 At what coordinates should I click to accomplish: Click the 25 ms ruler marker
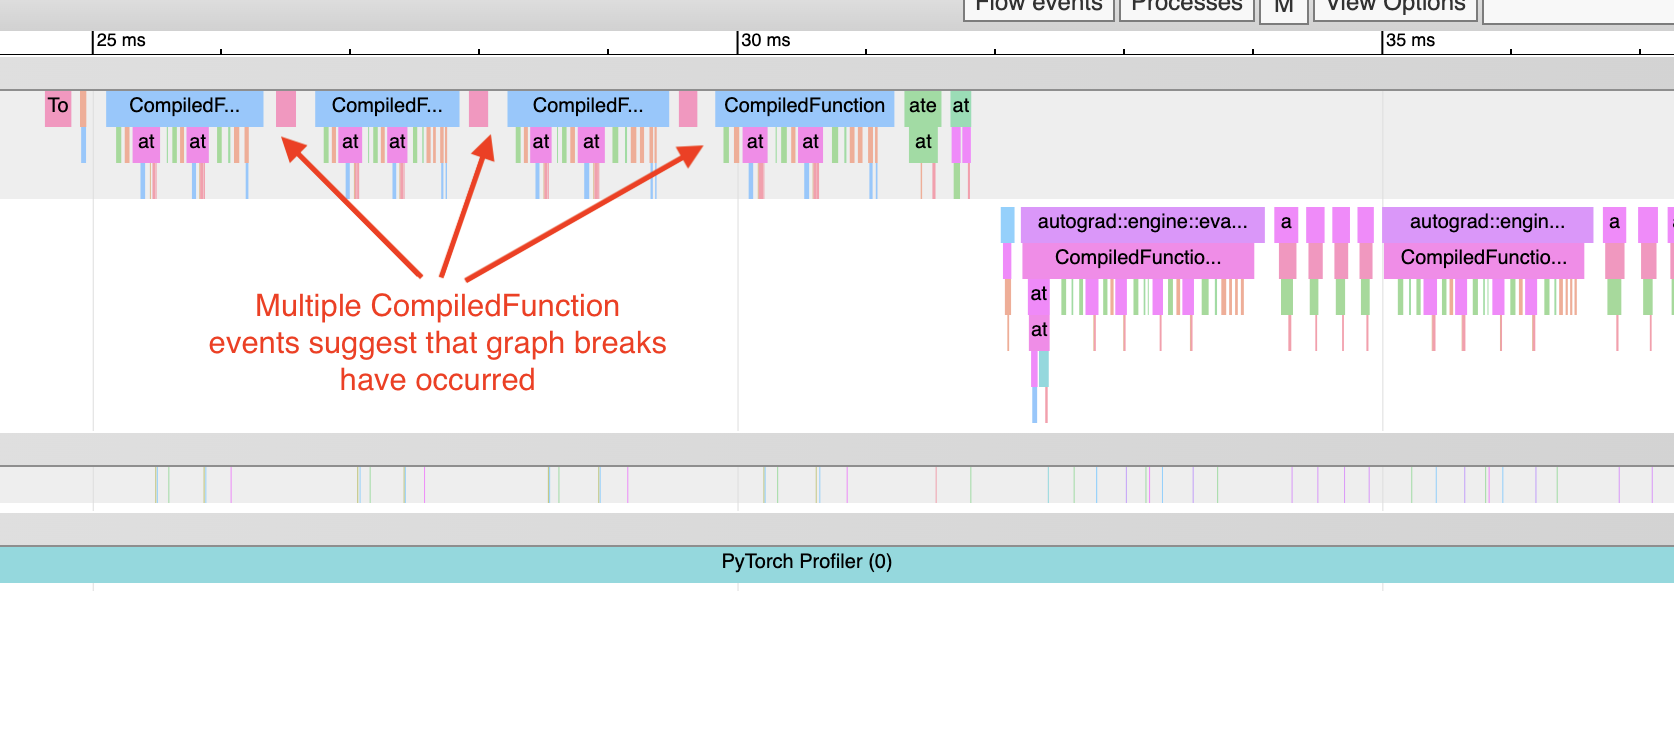[x=120, y=41]
